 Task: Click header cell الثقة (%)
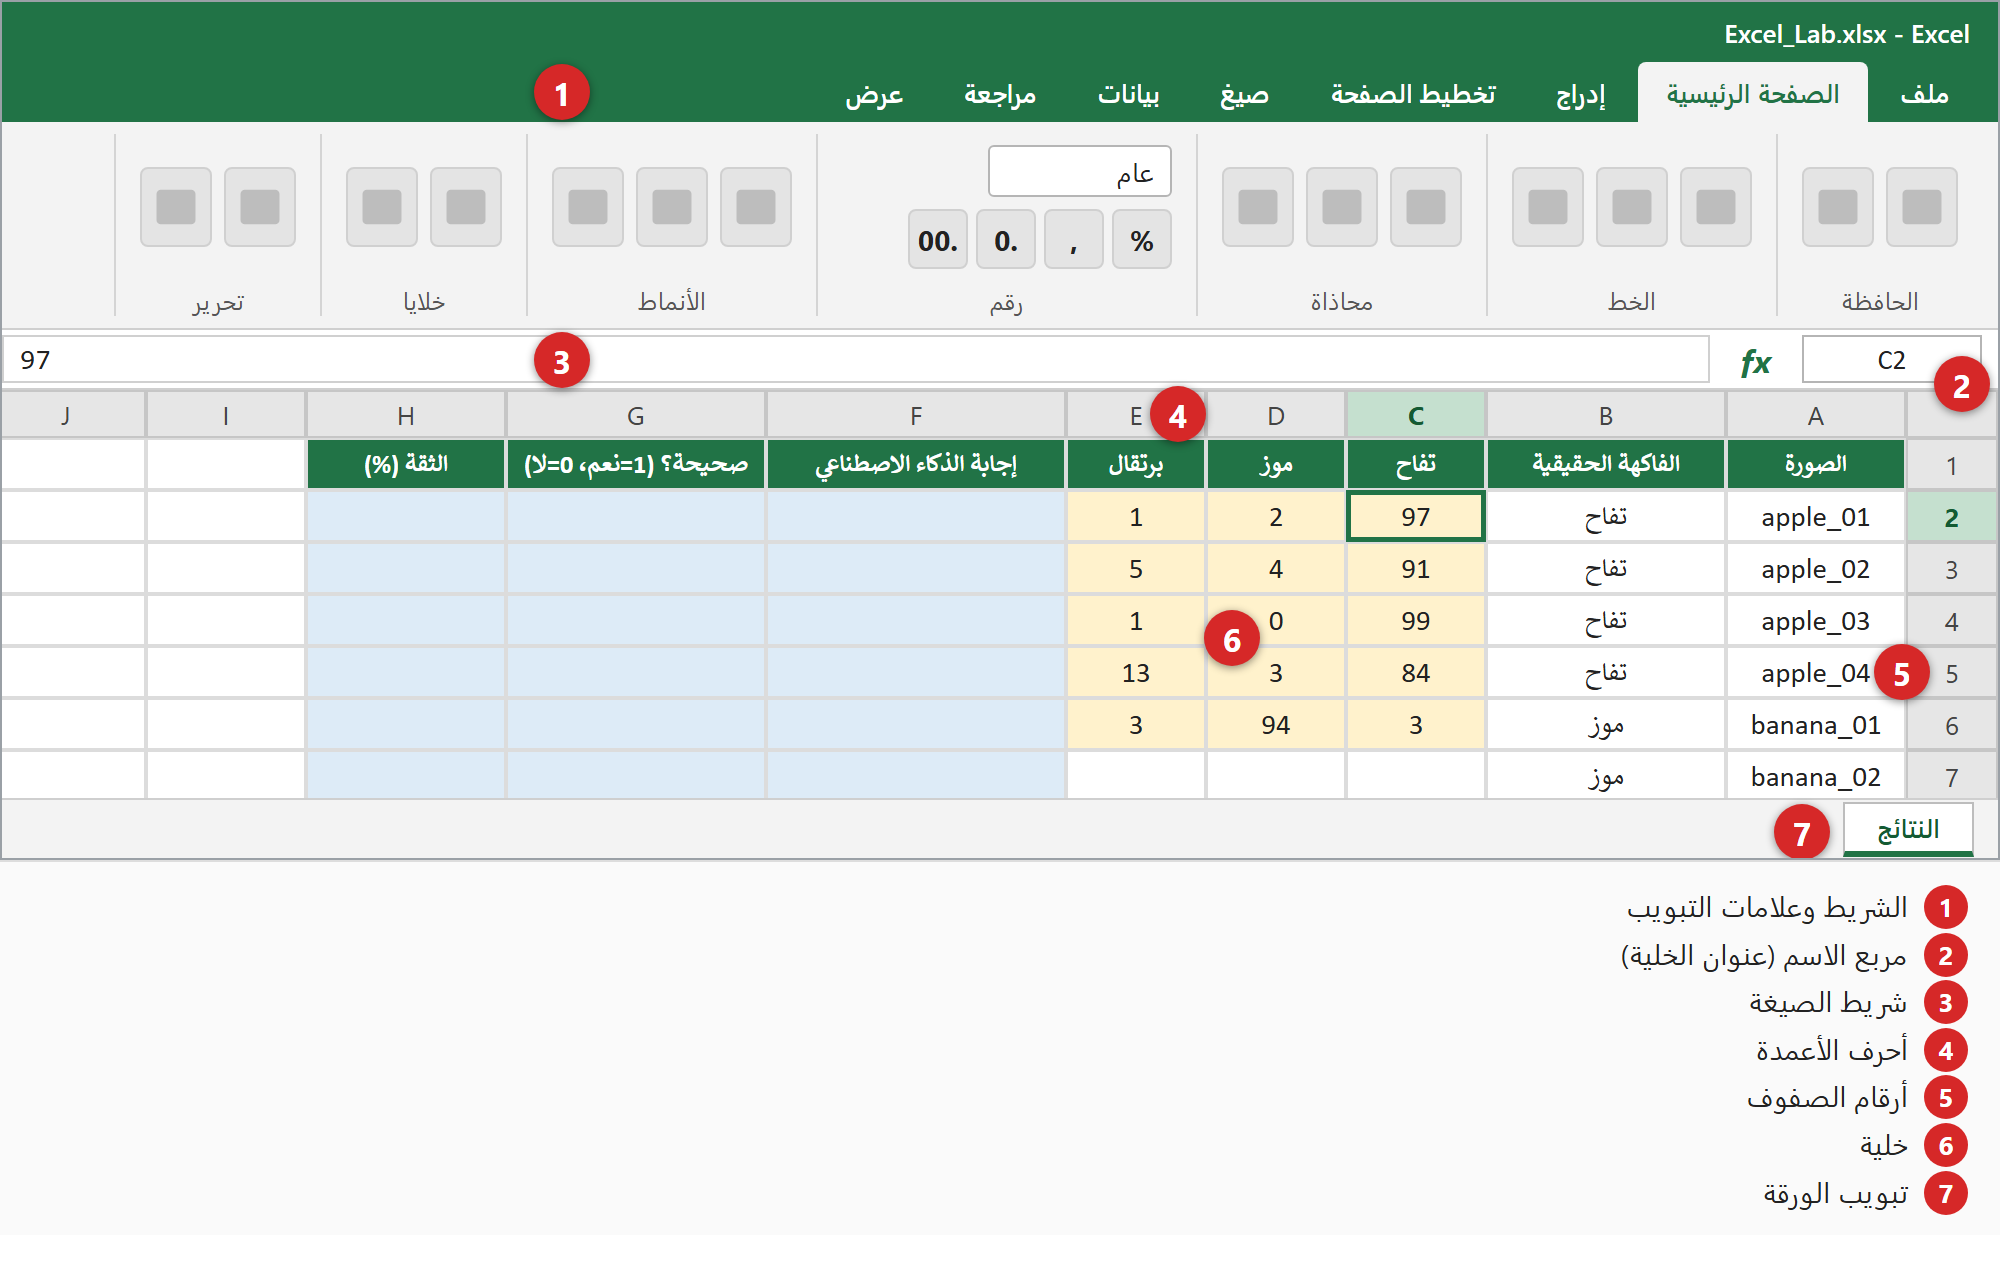(x=406, y=464)
